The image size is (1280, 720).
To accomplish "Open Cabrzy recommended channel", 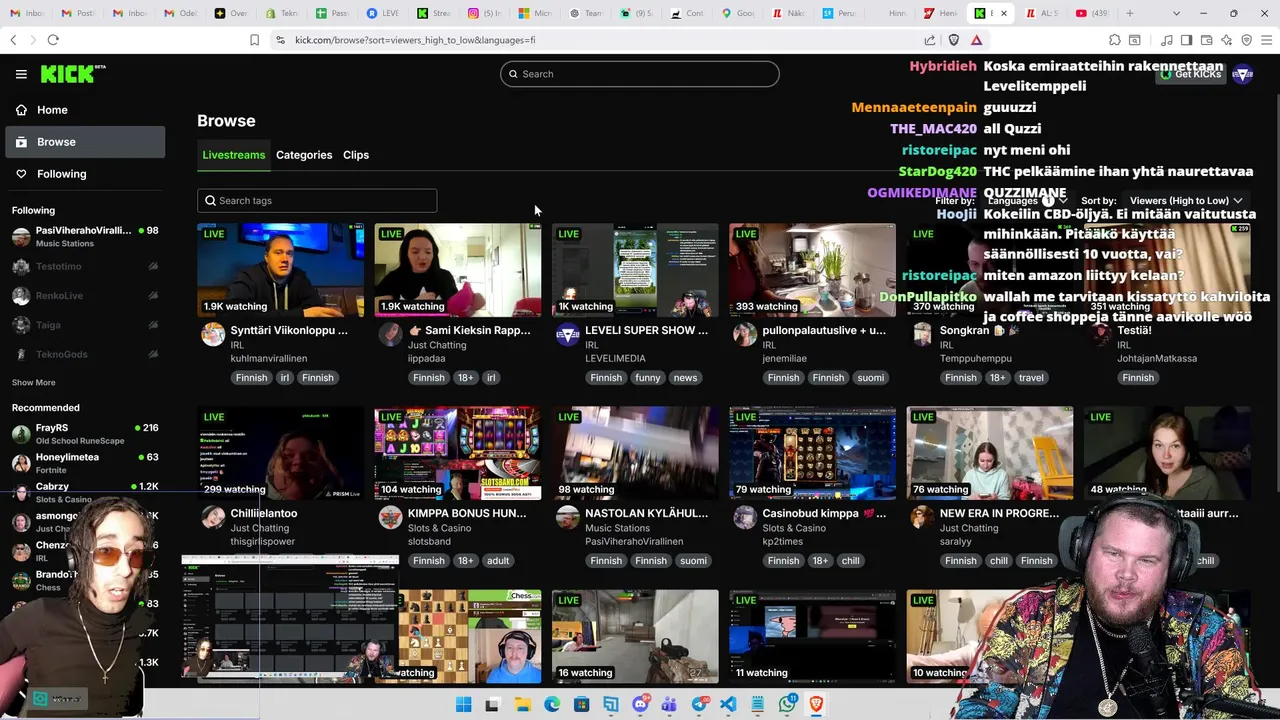I will (x=85, y=492).
